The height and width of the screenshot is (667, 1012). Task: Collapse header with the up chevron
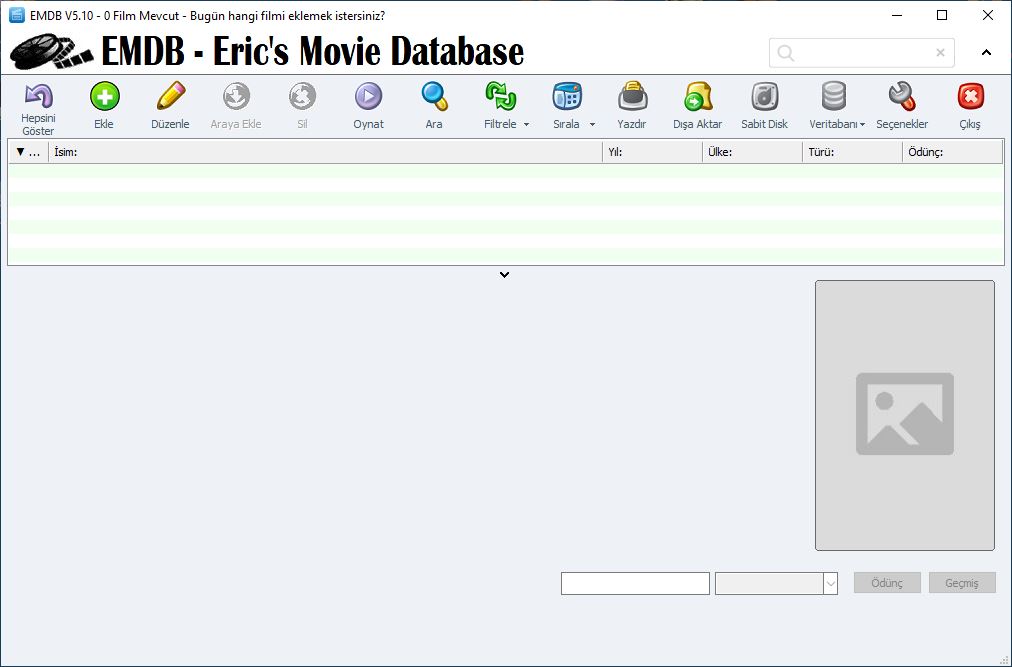(x=986, y=52)
